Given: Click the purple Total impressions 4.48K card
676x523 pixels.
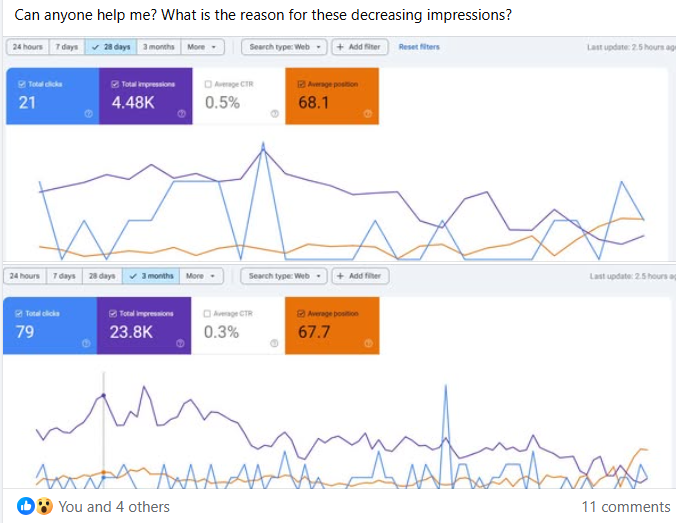Looking at the screenshot, I should [146, 96].
